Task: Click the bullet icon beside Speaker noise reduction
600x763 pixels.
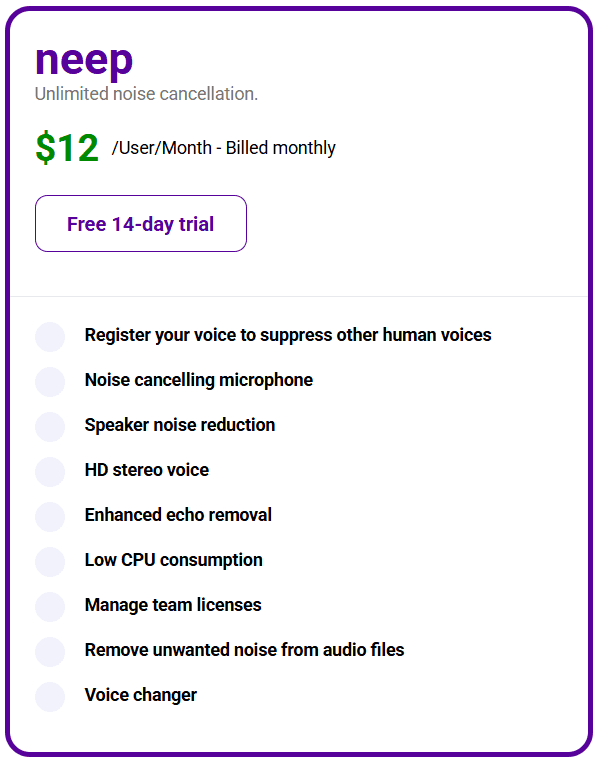Action: click(x=50, y=426)
